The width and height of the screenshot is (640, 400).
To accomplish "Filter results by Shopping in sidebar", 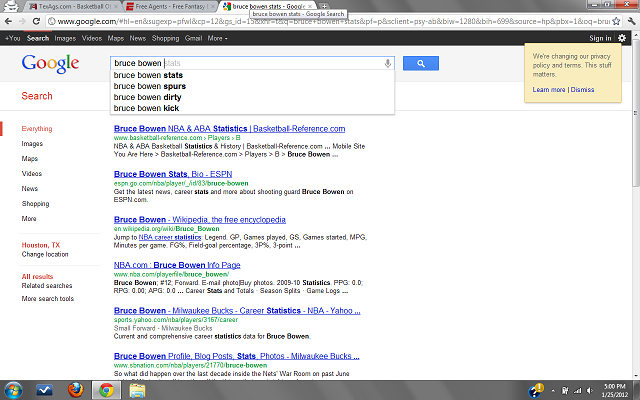I will [36, 204].
